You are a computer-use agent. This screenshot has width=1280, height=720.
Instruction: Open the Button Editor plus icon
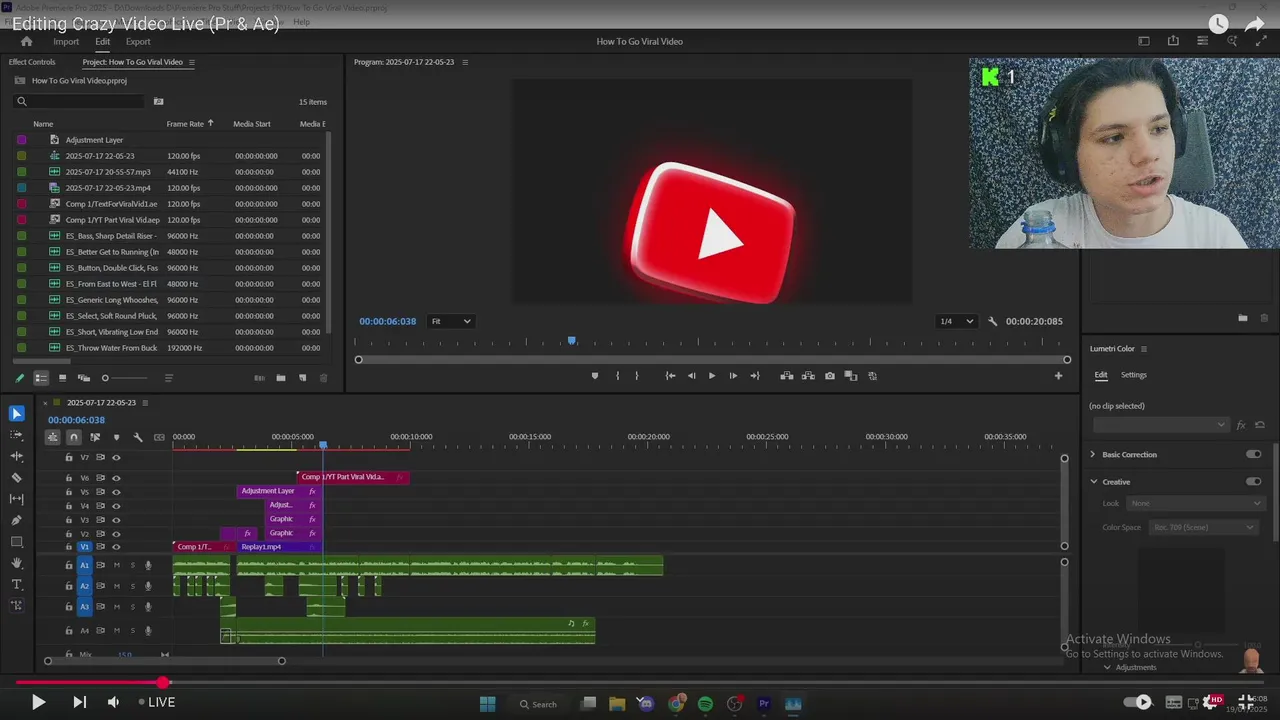[x=1058, y=376]
